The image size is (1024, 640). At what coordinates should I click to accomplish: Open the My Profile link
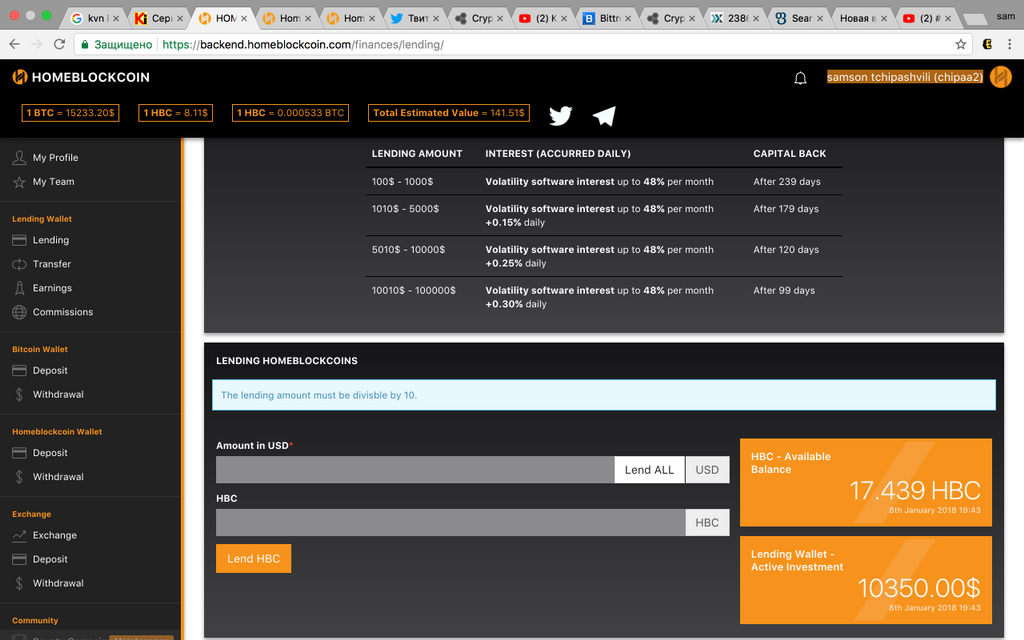click(x=56, y=157)
